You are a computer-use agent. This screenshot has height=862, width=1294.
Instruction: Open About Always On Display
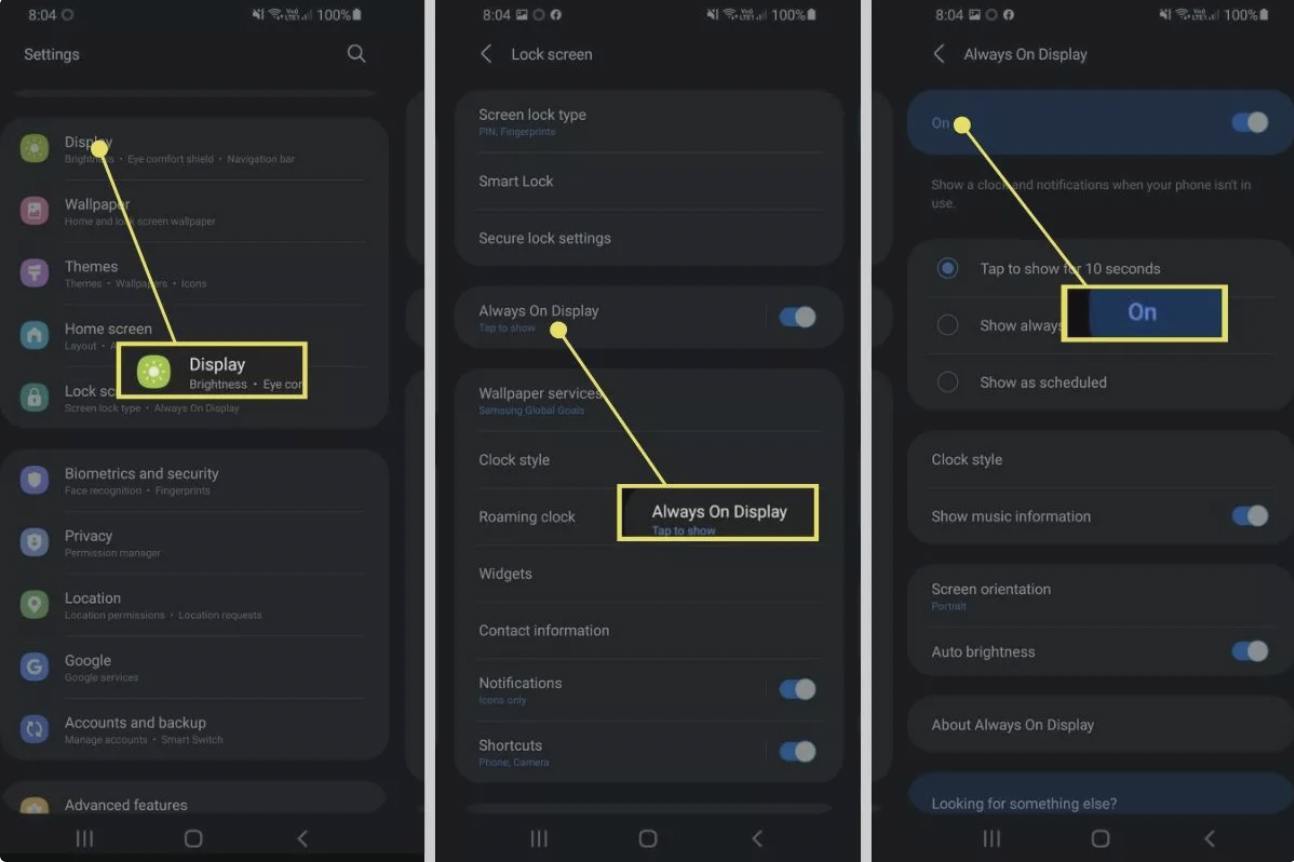point(1100,725)
